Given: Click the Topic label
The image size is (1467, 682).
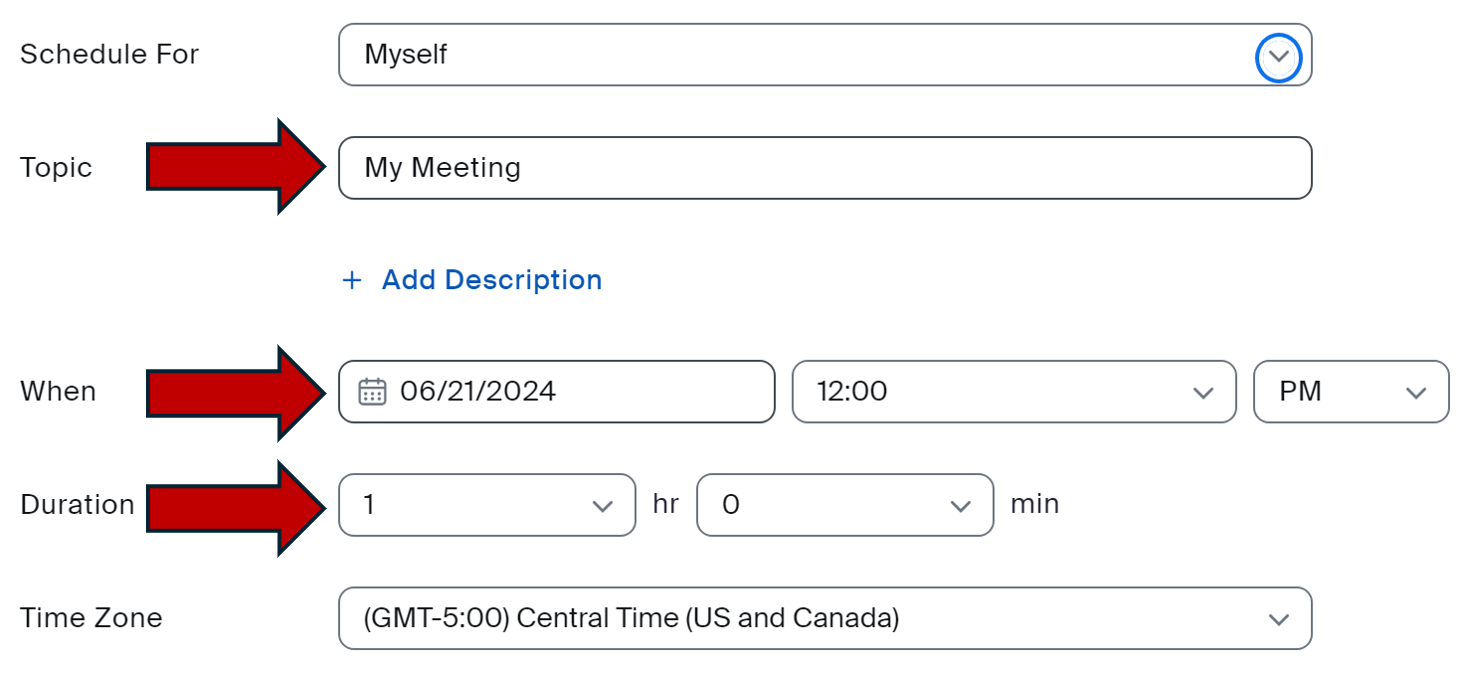Looking at the screenshot, I should (56, 168).
